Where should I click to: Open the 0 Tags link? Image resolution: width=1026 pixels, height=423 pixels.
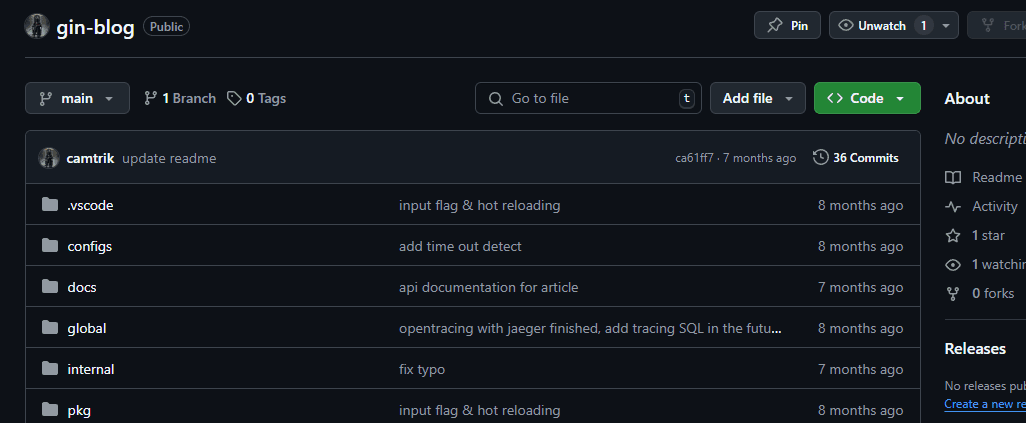[x=256, y=98]
